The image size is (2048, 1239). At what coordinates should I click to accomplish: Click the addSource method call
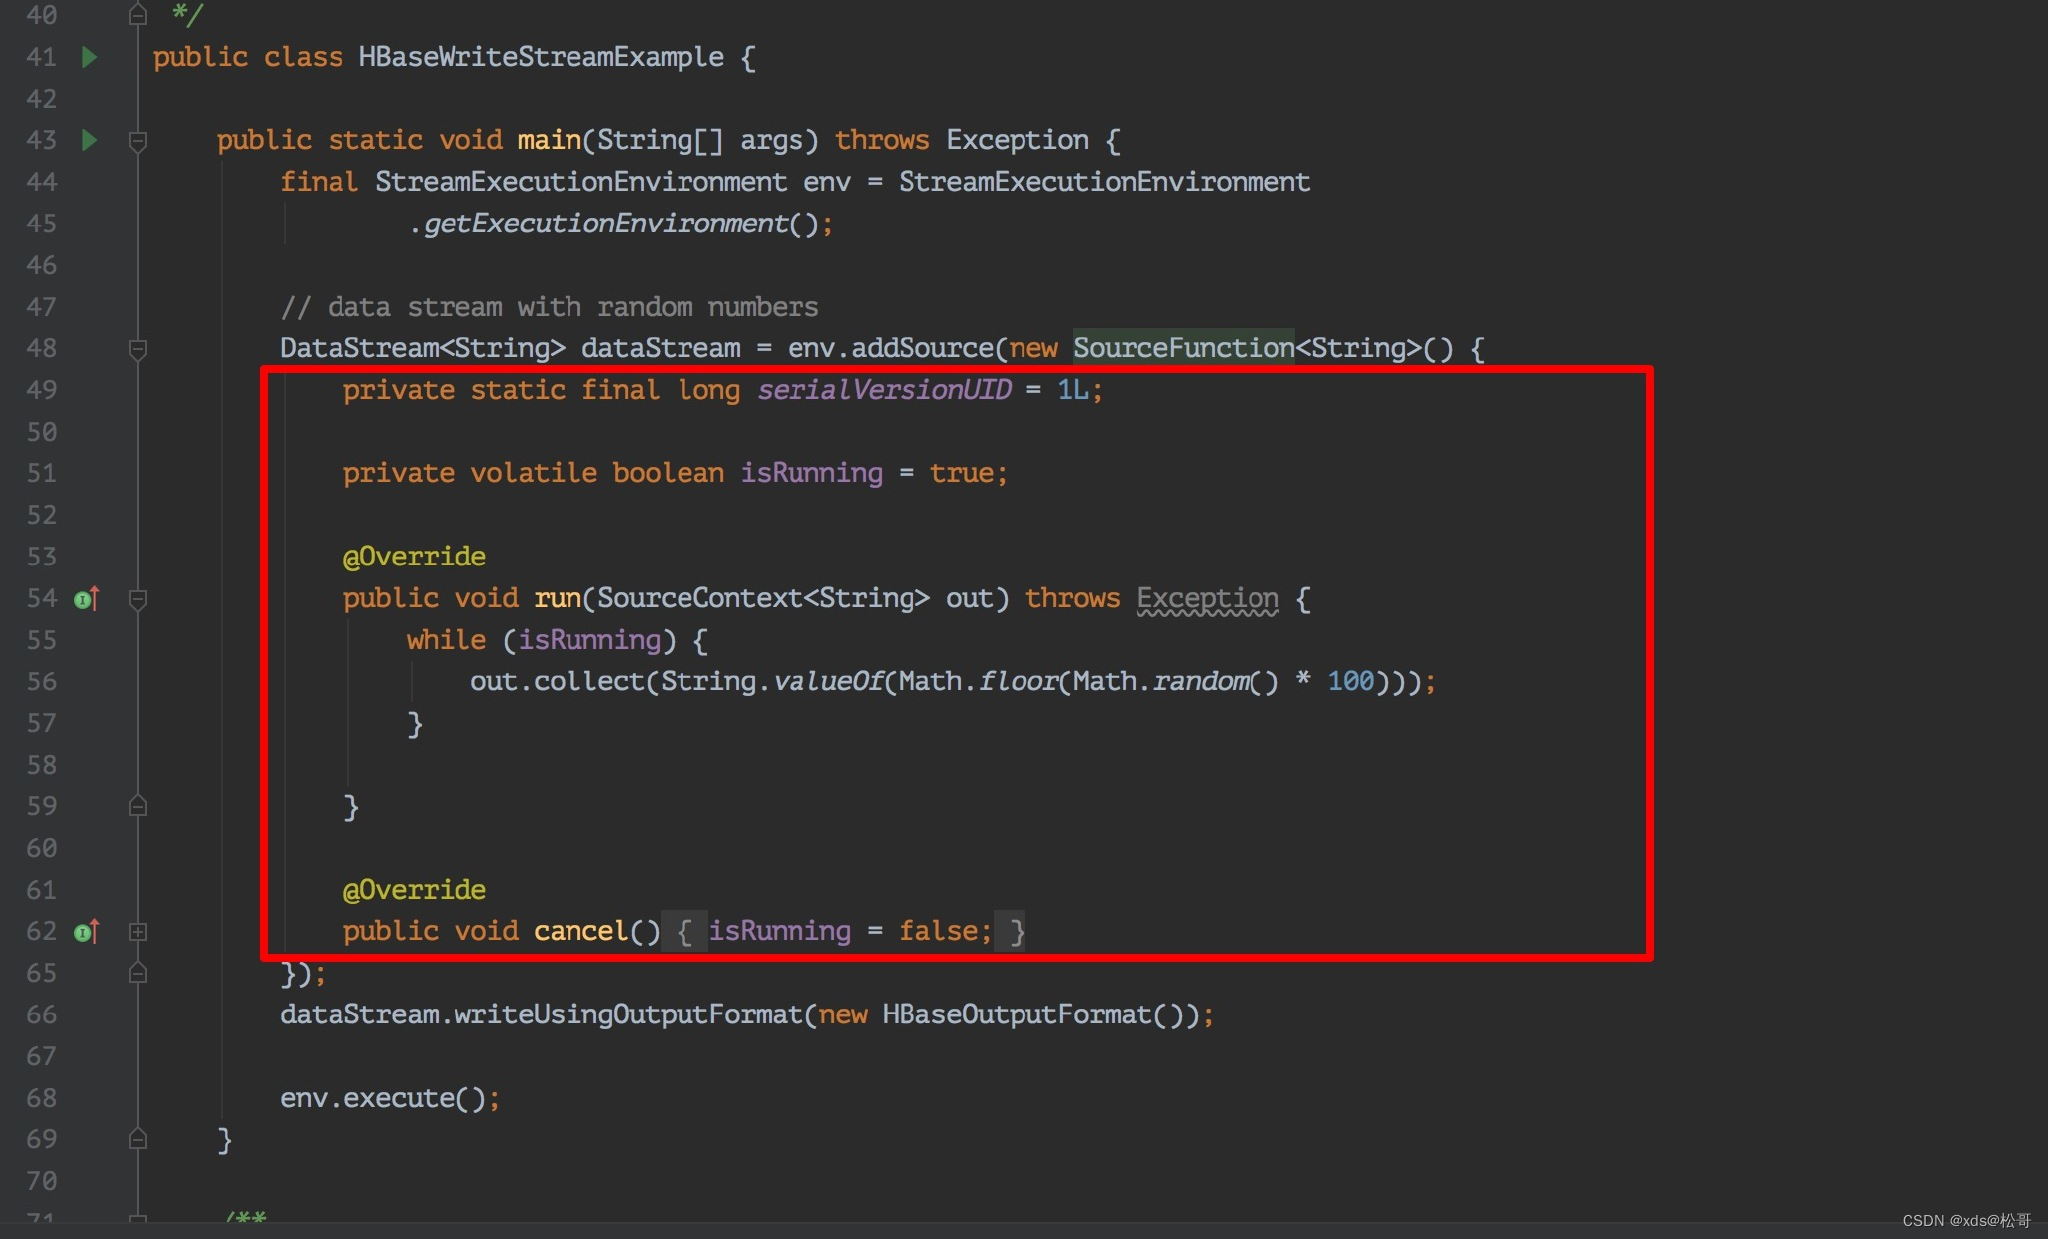[x=922, y=348]
